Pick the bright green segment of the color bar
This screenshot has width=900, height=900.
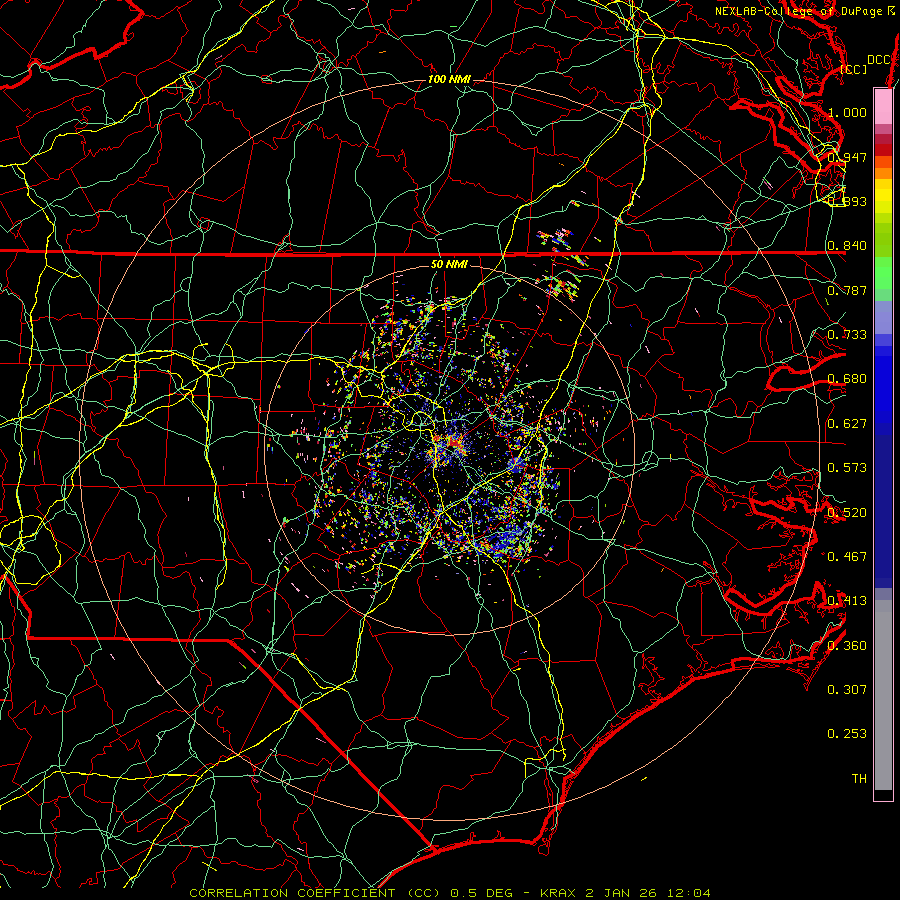(883, 274)
